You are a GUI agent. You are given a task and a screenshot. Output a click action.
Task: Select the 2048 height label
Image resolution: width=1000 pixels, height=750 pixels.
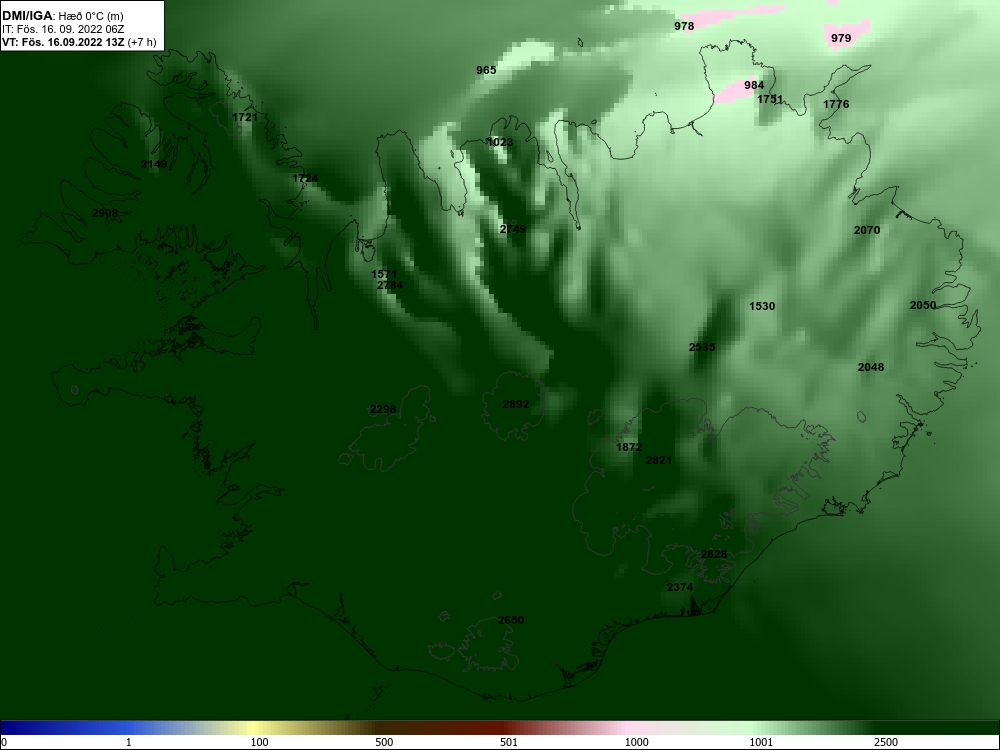click(x=871, y=367)
